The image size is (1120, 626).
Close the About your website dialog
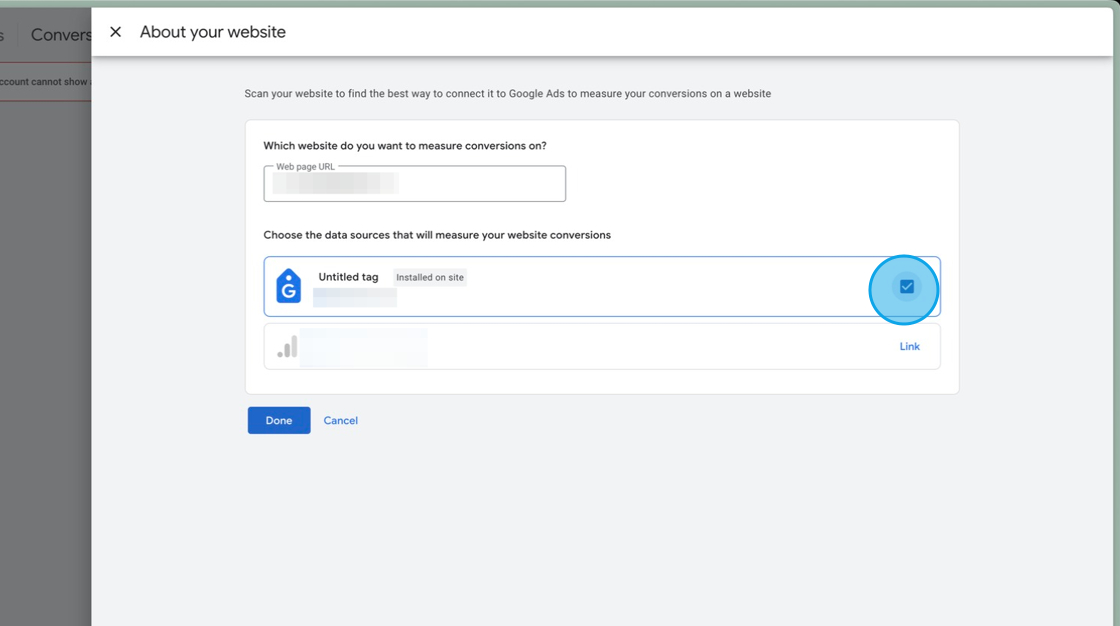(x=115, y=31)
